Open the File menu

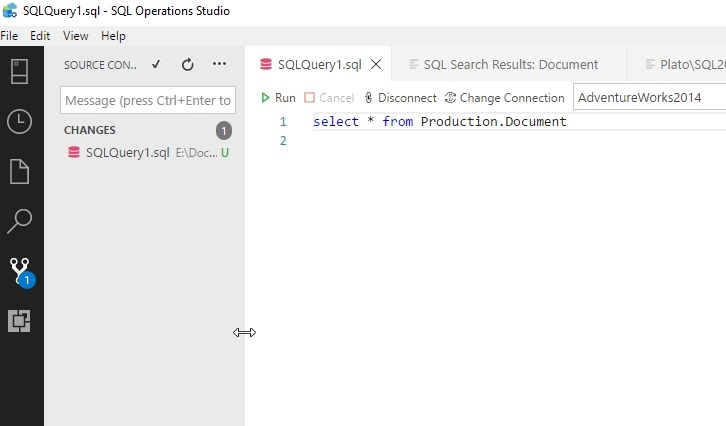pyautogui.click(x=9, y=36)
